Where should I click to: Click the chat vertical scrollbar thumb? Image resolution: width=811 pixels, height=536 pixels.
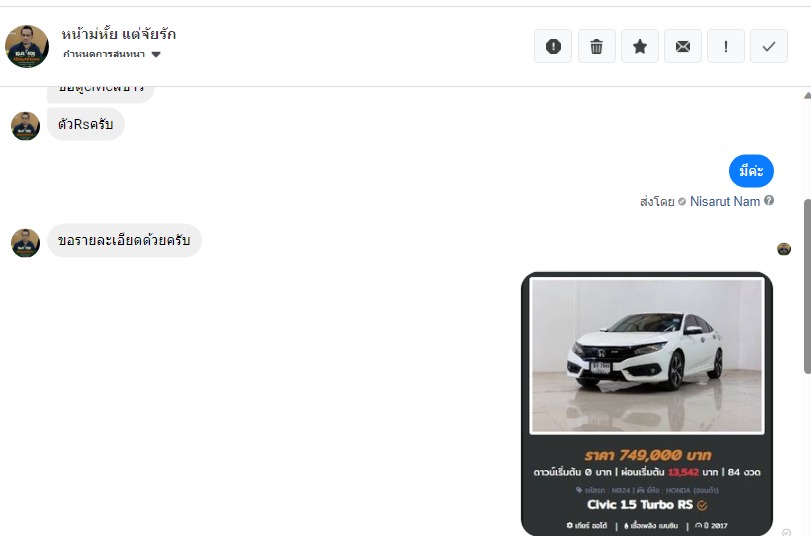pos(807,286)
